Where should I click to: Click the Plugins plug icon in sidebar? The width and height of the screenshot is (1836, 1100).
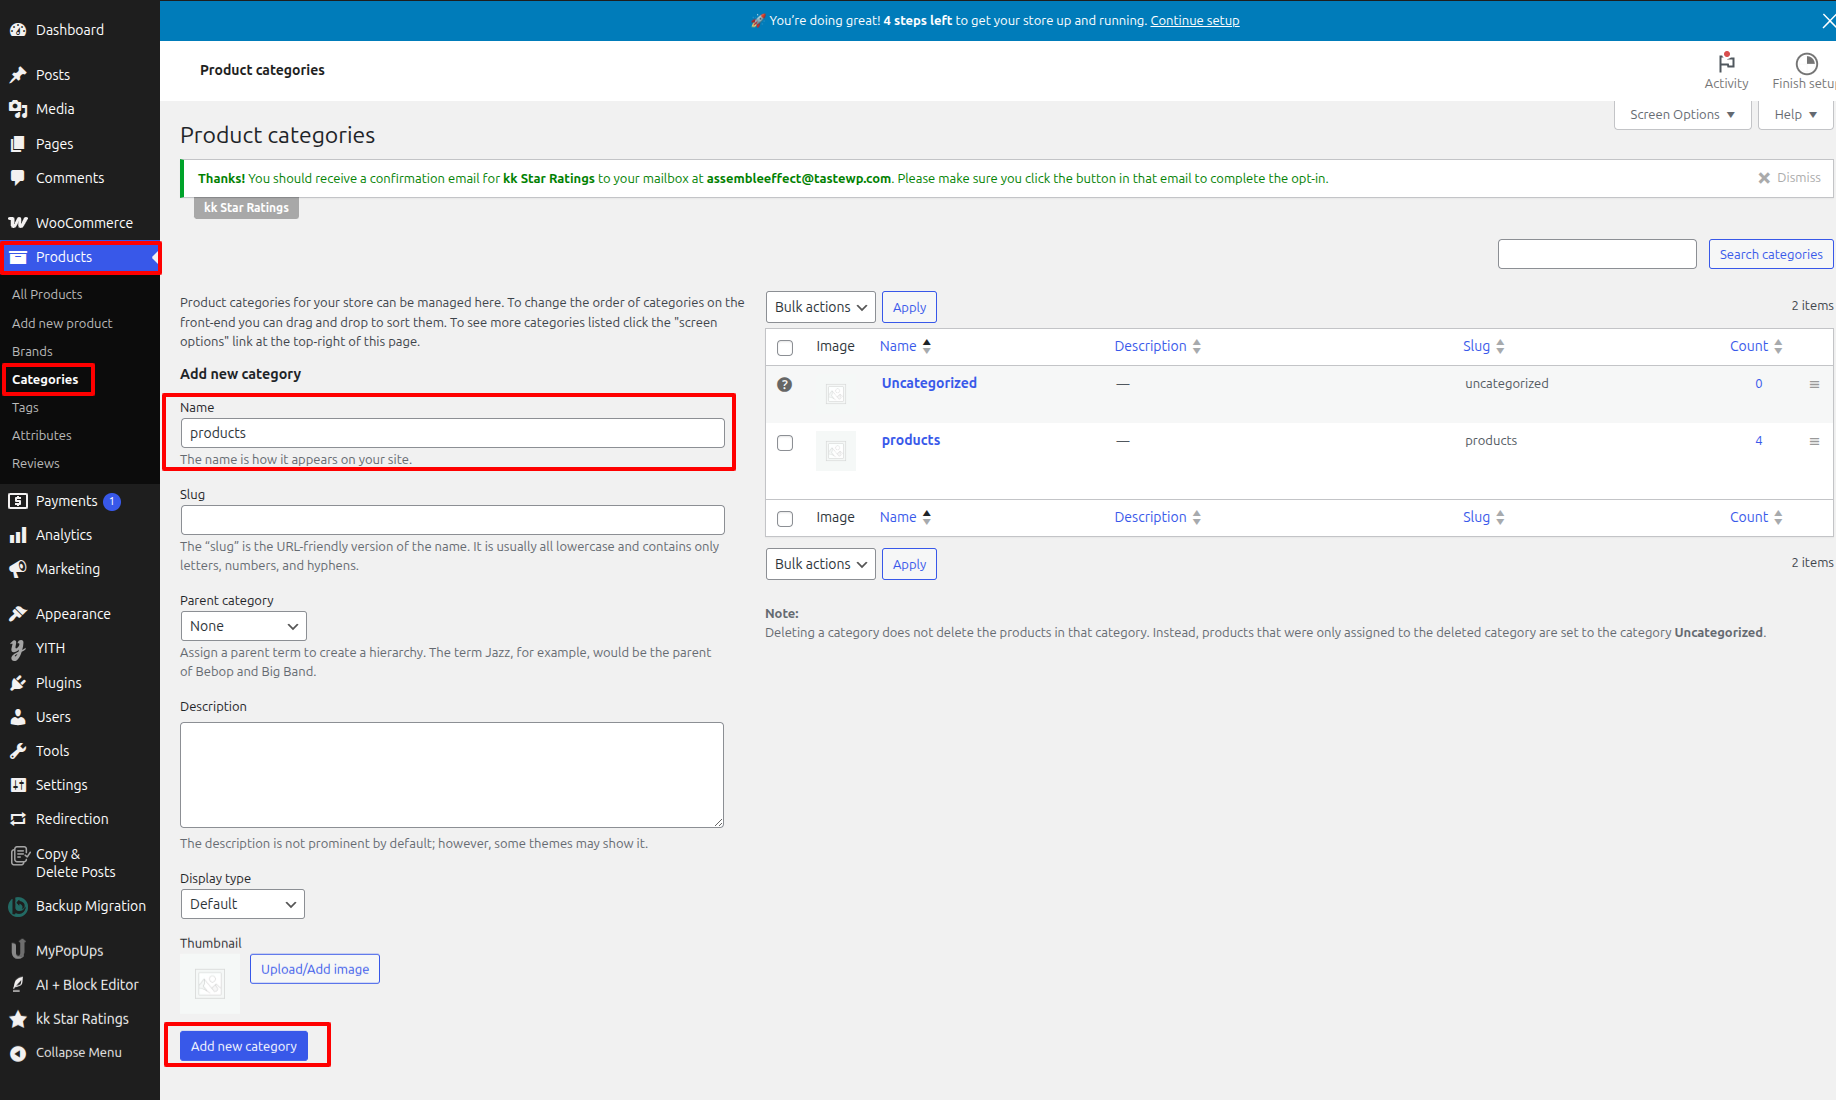18,683
